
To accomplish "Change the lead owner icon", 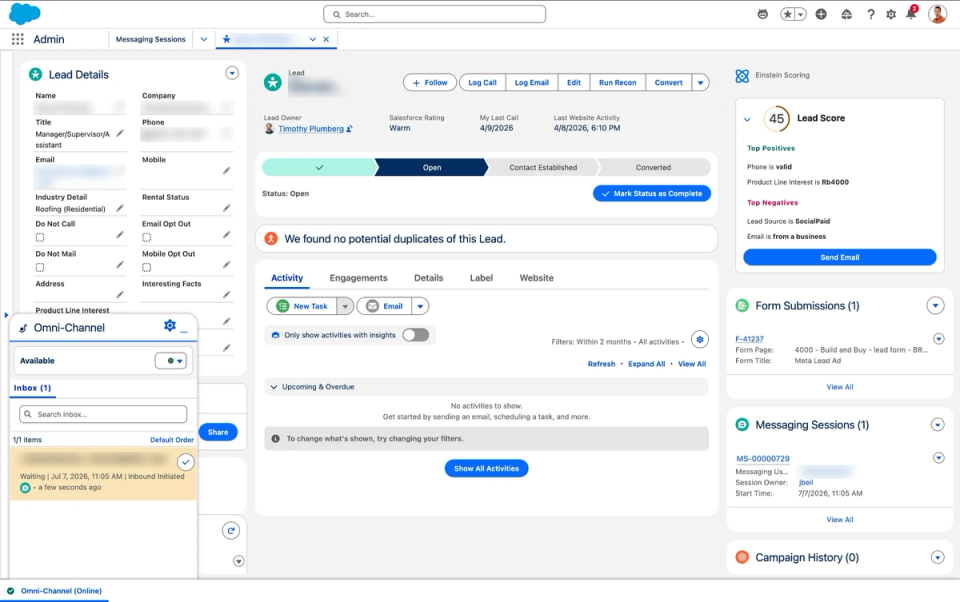I will click(x=350, y=129).
